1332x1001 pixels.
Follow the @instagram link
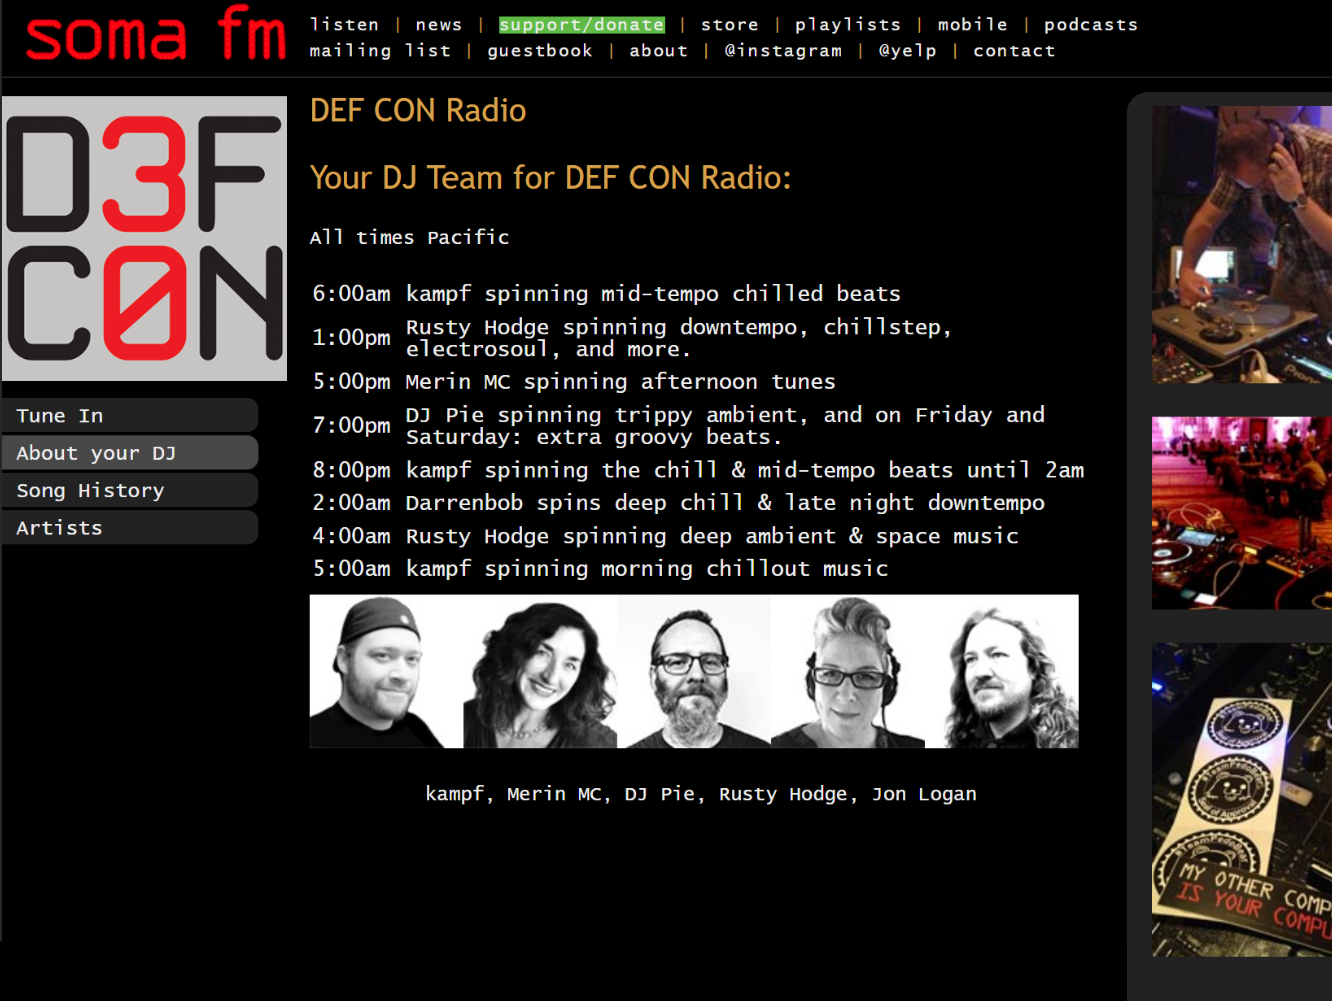[783, 50]
